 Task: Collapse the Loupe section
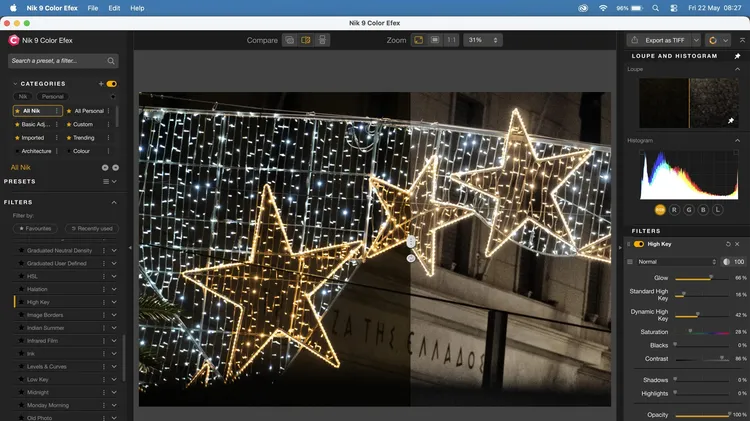737,69
